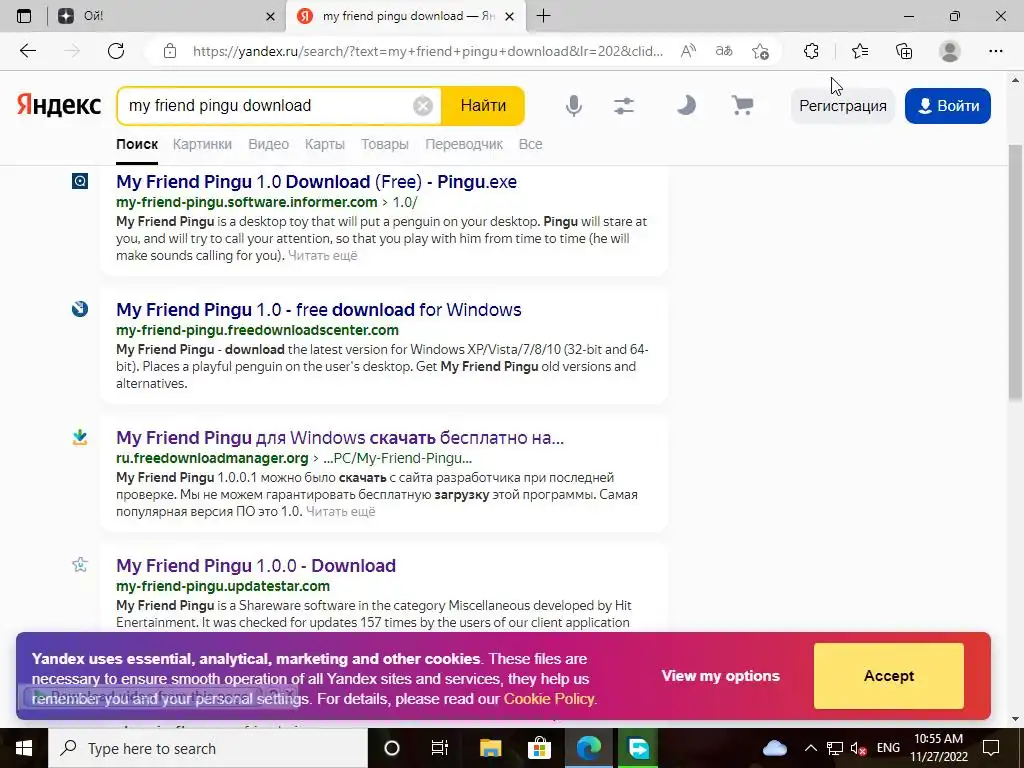Image resolution: width=1024 pixels, height=768 pixels.
Task: Go to the Яндекс logo homepage
Action: (x=59, y=105)
